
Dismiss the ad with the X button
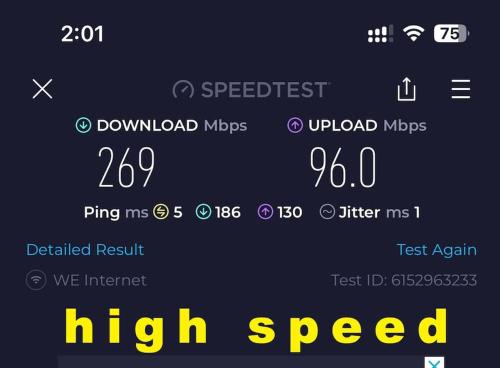434,363
